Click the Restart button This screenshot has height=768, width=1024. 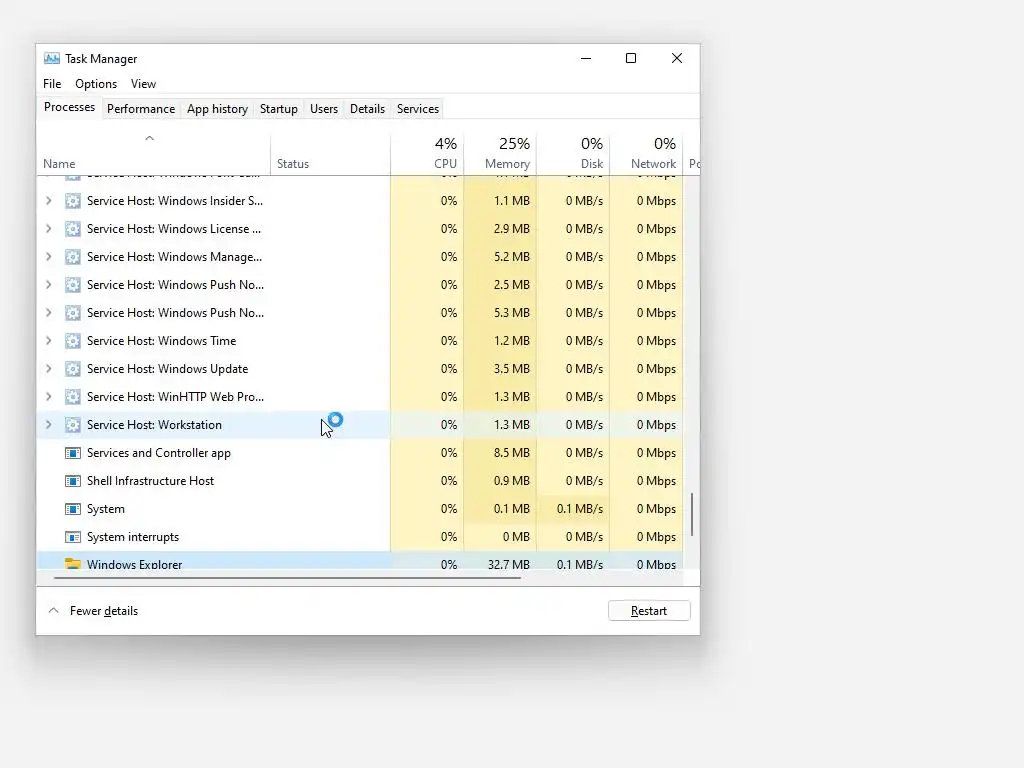[x=649, y=611]
